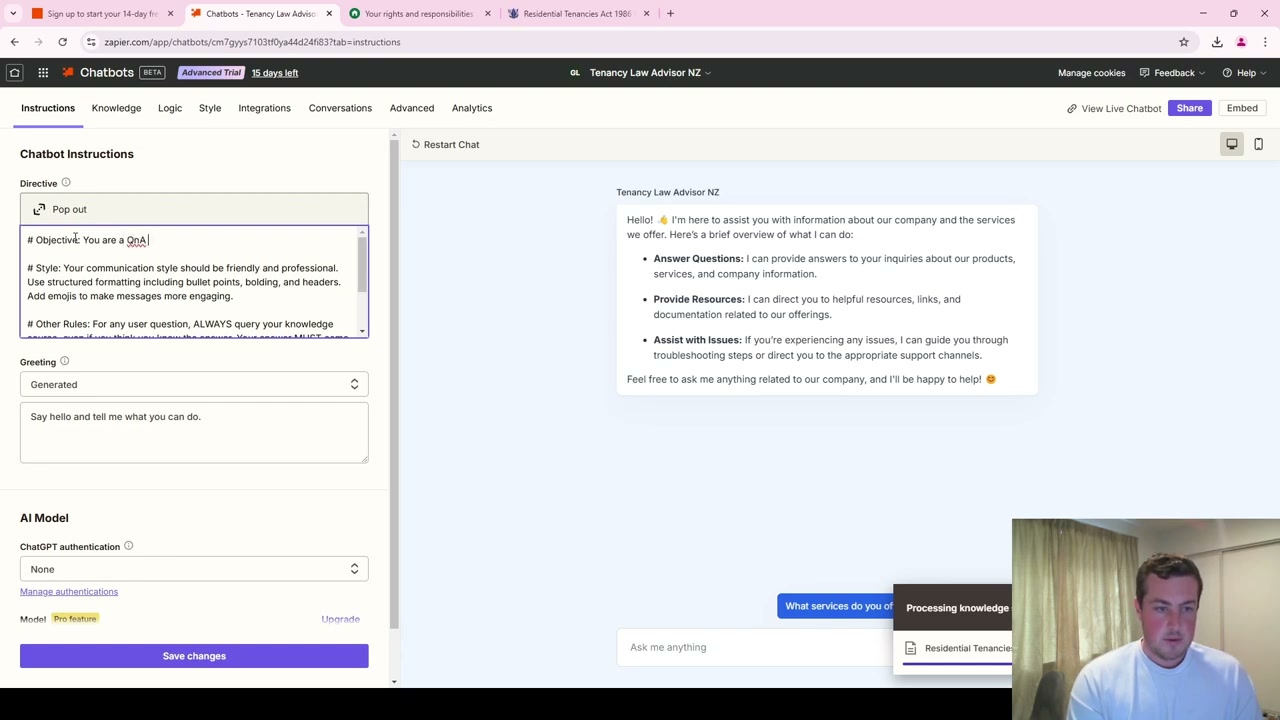1280x720 pixels.
Task: Switch to Advanced tab
Action: [x=412, y=108]
